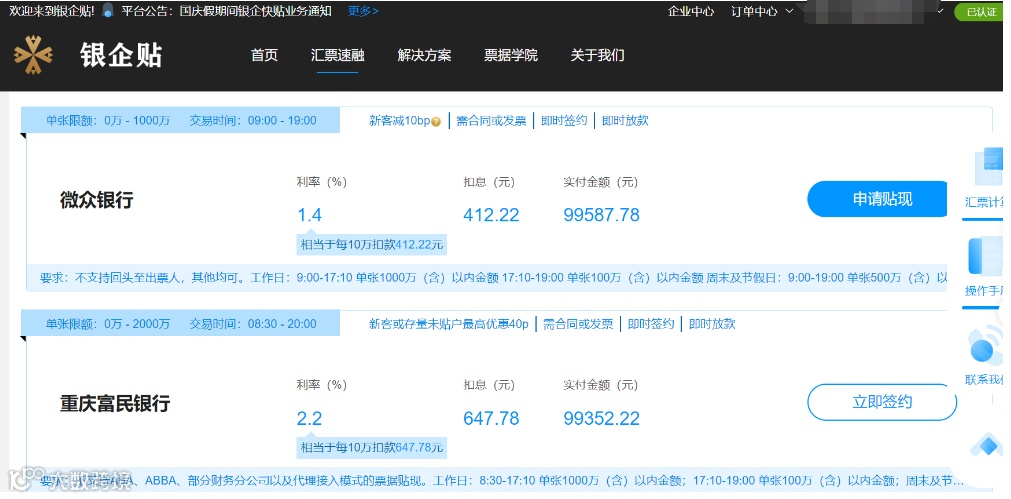Viewport: 1011px width, 499px height.
Task: Click the 单张限额: 0万 - 2000万 label
Action: (x=108, y=324)
